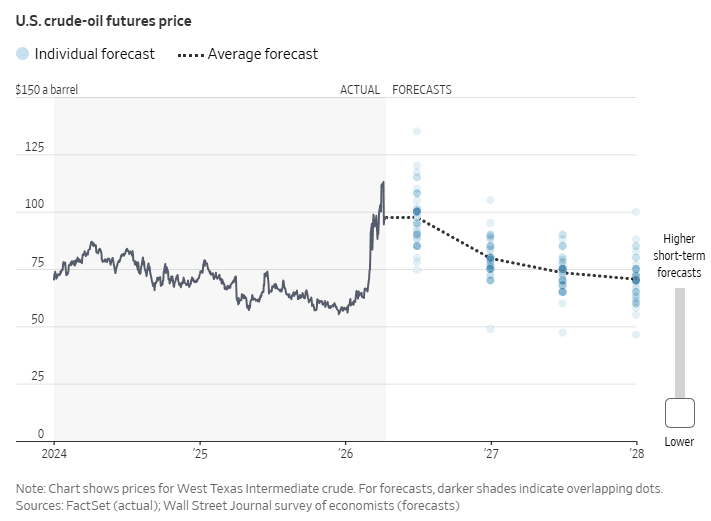Click the FORECASTS section label
711x521 pixels.
click(421, 90)
